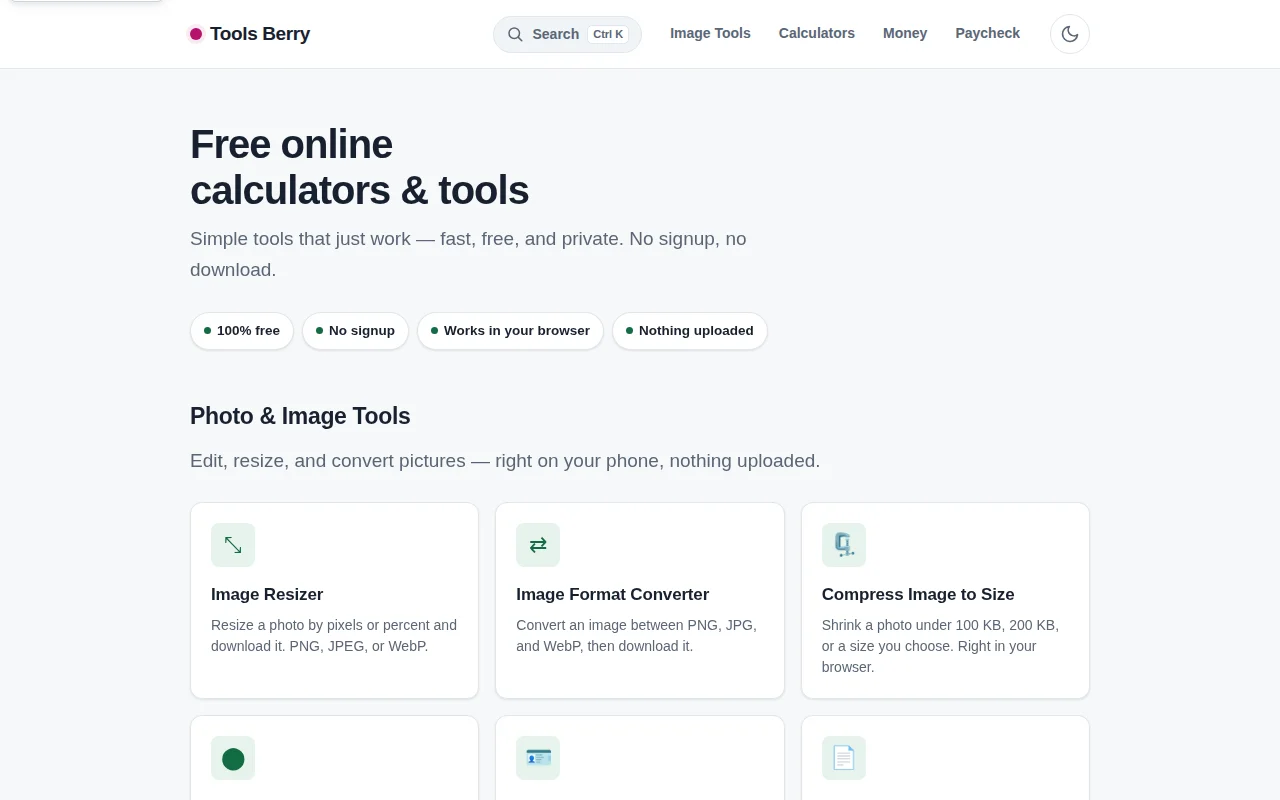Open the Compress Image to Size title
This screenshot has height=800, width=1280.
[918, 594]
